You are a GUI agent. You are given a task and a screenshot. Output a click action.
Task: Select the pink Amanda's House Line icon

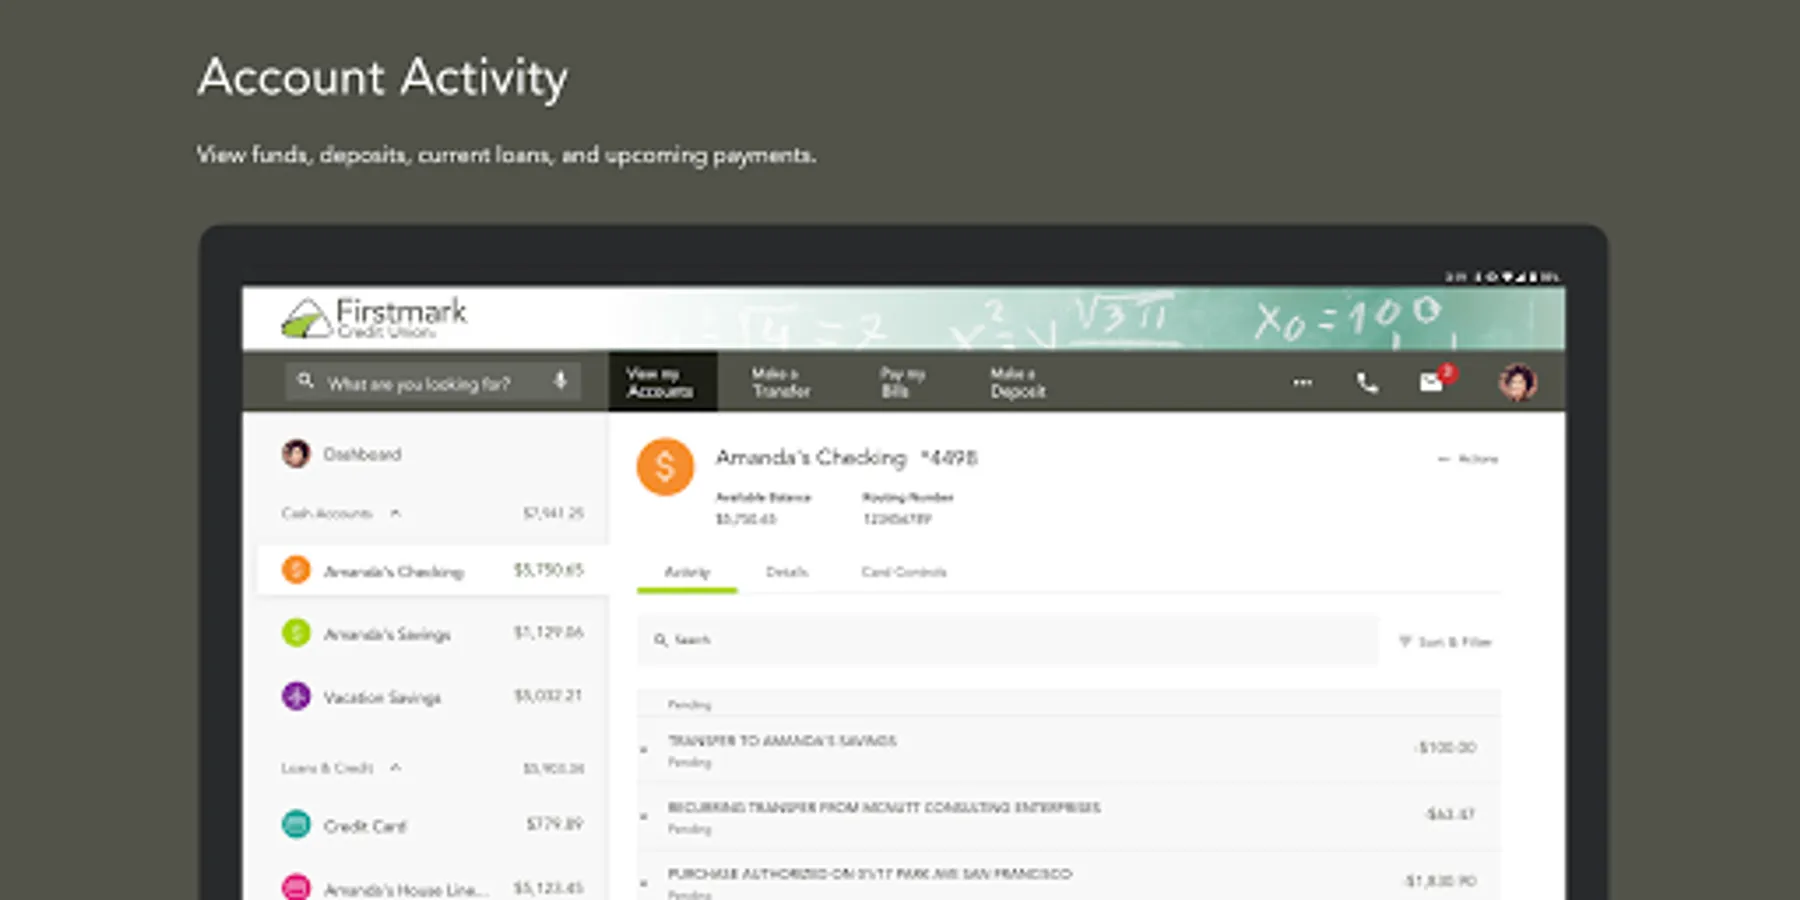296,888
